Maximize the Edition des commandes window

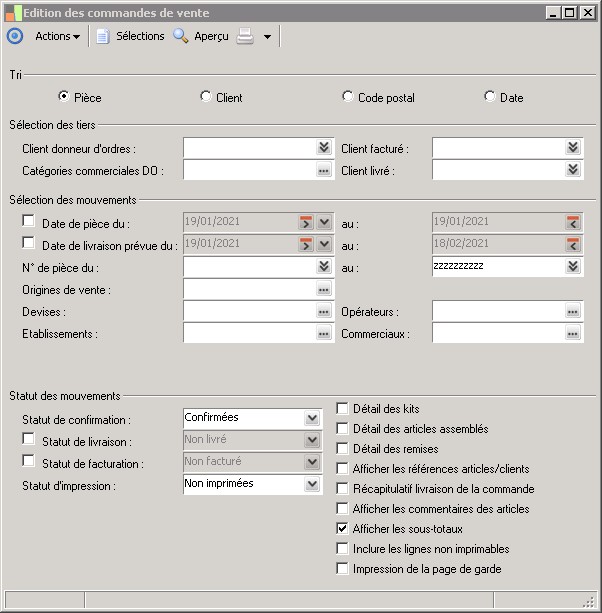[570, 13]
